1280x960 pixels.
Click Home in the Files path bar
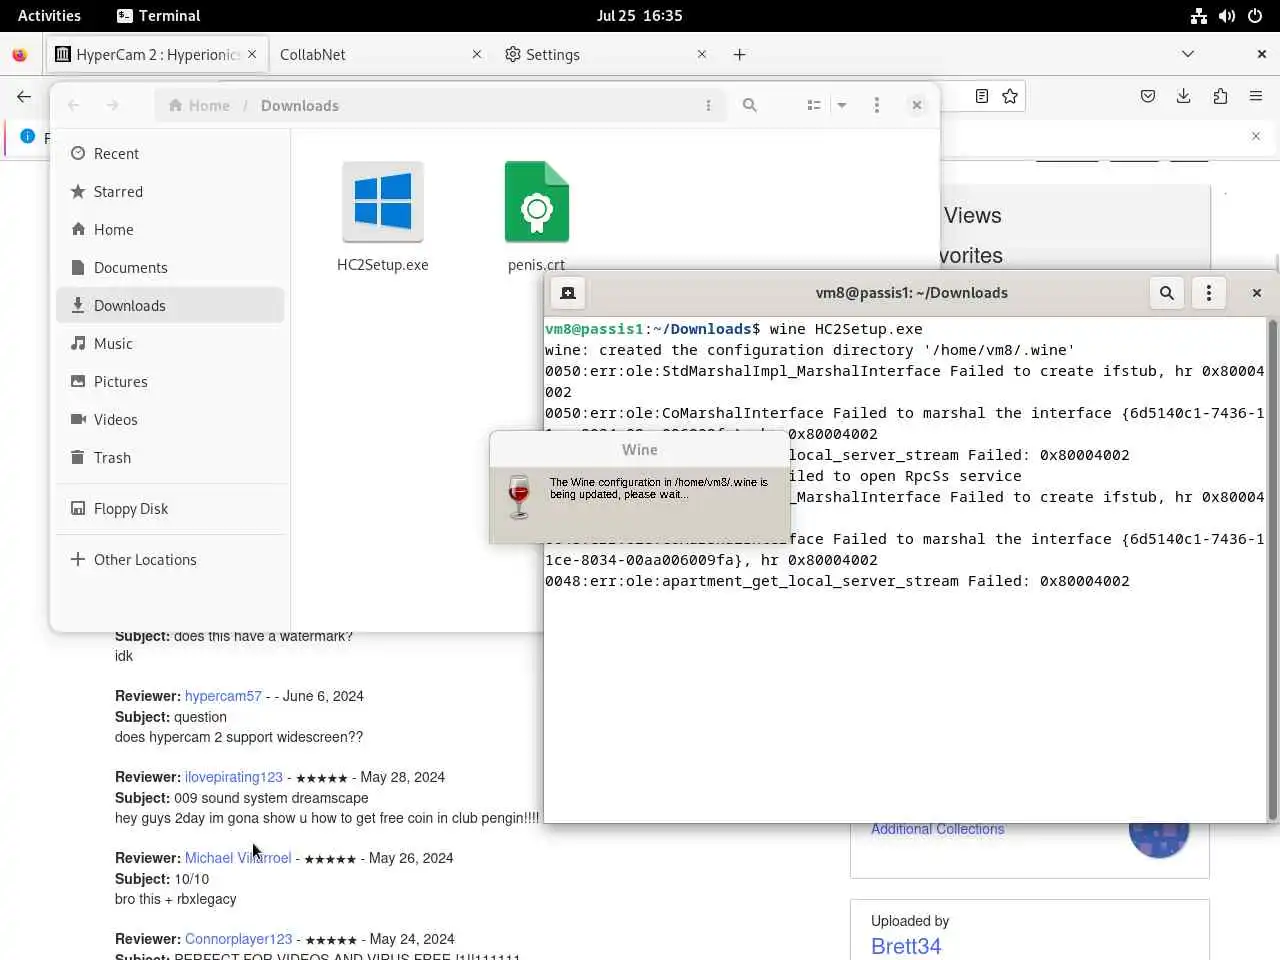(x=199, y=105)
